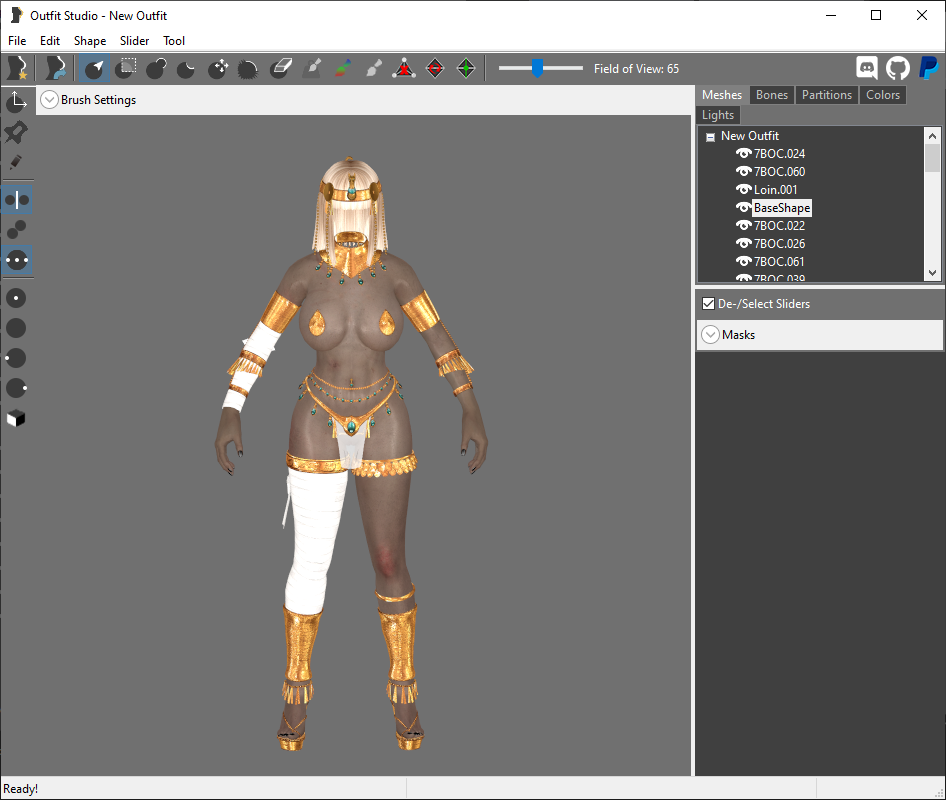Activate the Transform tool with axes
The width and height of the screenshot is (946, 800).
click(16, 101)
